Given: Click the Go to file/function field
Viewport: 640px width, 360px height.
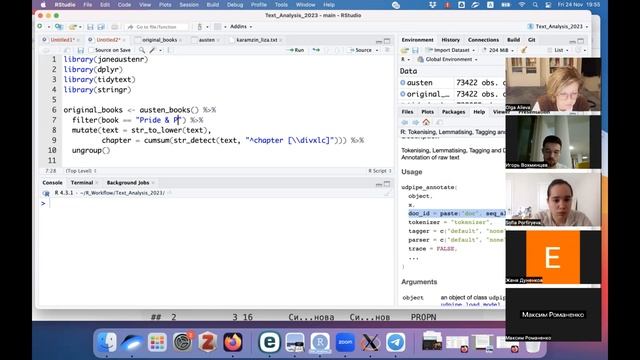Looking at the screenshot, I should click(x=157, y=27).
